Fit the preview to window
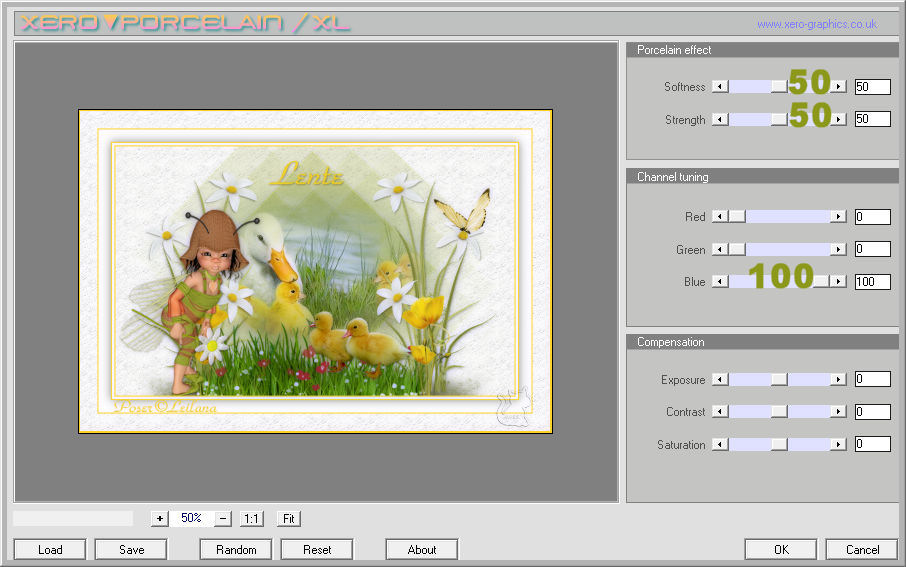Screen dimensions: 906x567 (288, 518)
